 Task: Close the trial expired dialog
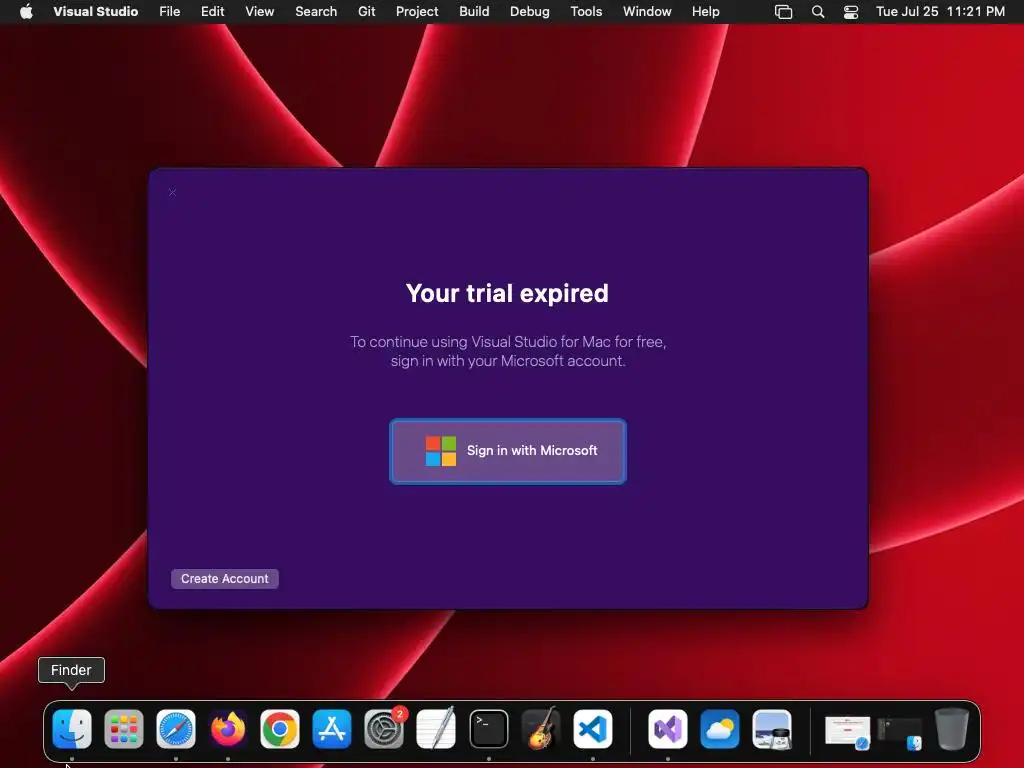tap(172, 192)
